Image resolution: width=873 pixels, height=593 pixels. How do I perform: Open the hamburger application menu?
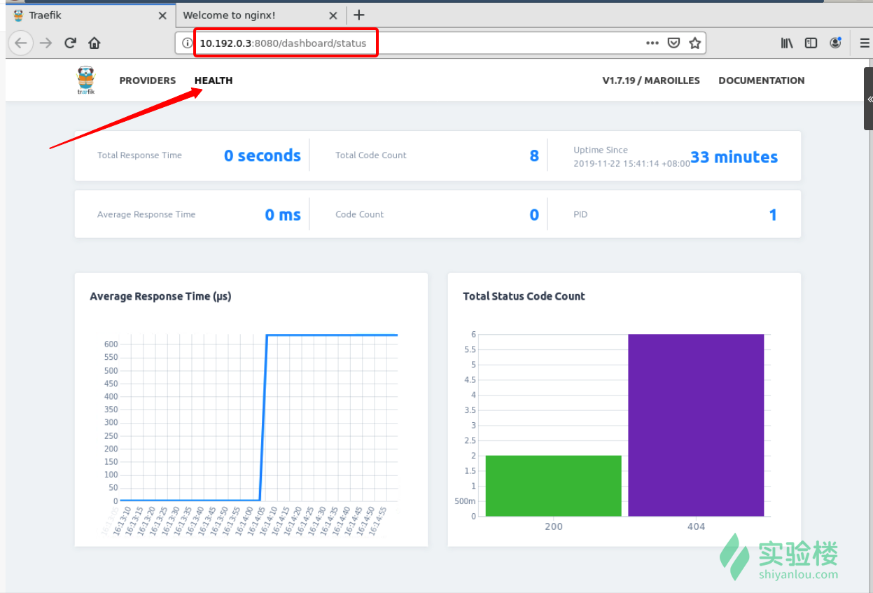pyautogui.click(x=865, y=43)
